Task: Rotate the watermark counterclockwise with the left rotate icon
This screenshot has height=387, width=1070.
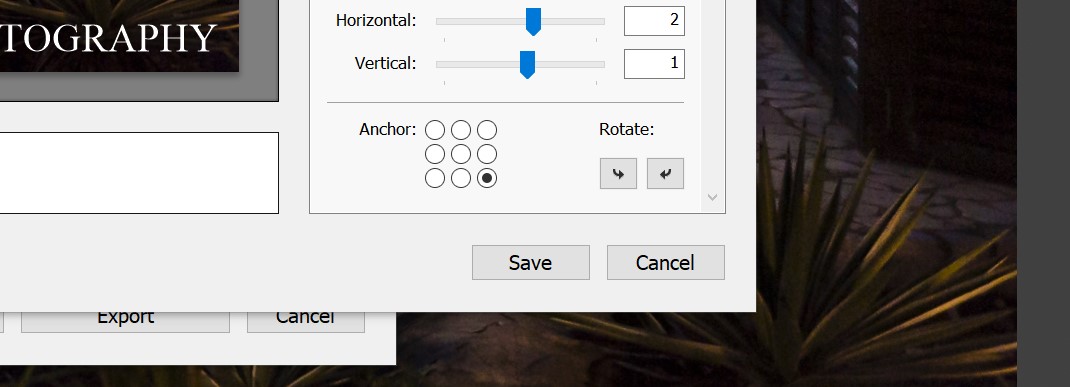Action: [x=618, y=173]
